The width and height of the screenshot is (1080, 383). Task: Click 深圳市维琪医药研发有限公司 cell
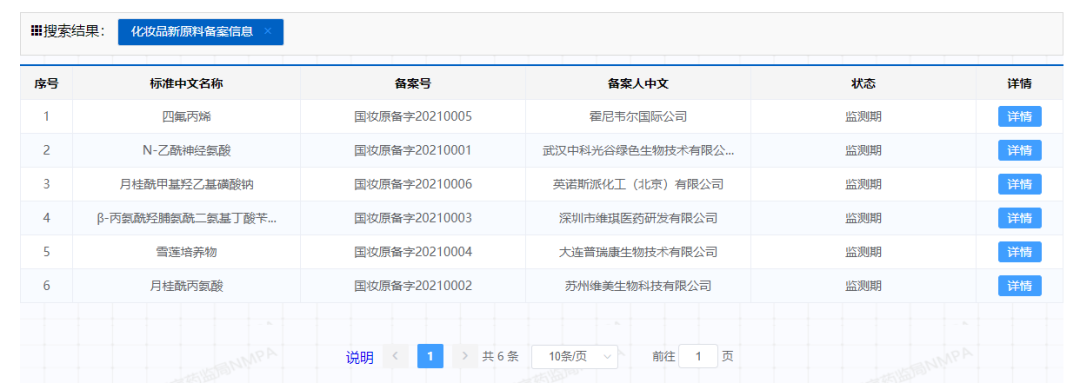click(638, 218)
